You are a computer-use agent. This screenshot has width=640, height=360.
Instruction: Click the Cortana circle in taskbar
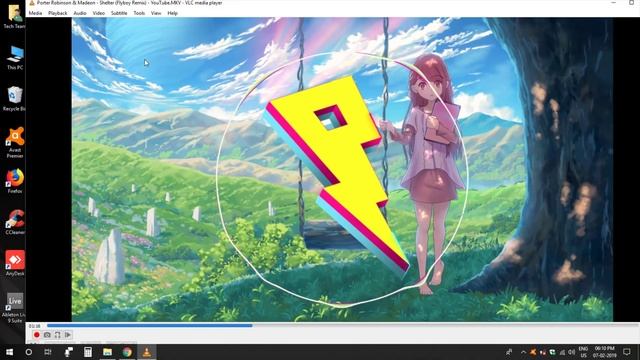pos(29,352)
